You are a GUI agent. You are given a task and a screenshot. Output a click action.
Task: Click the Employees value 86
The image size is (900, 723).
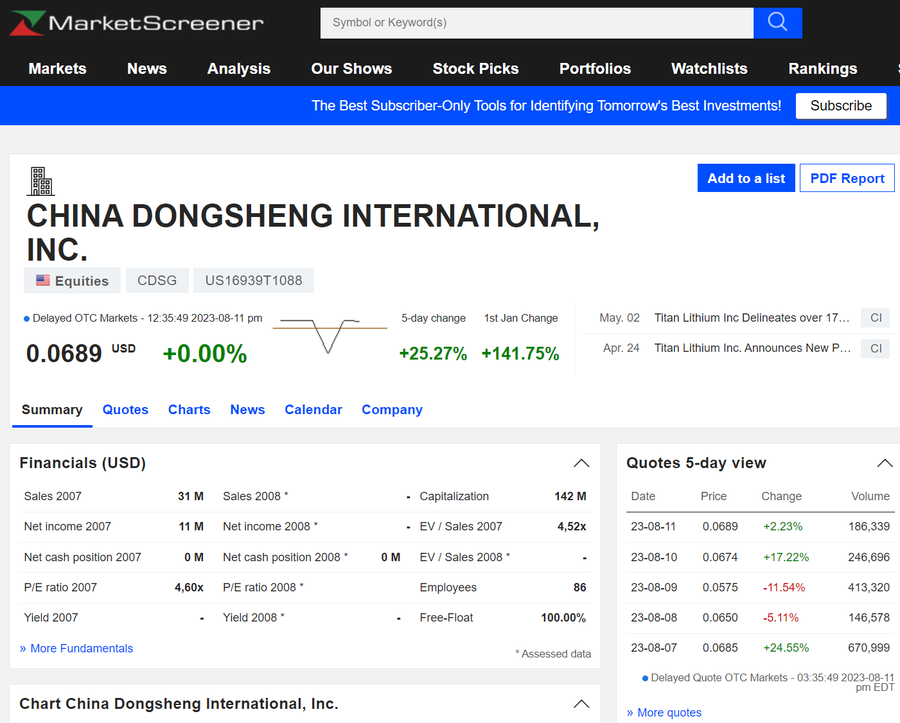580,588
